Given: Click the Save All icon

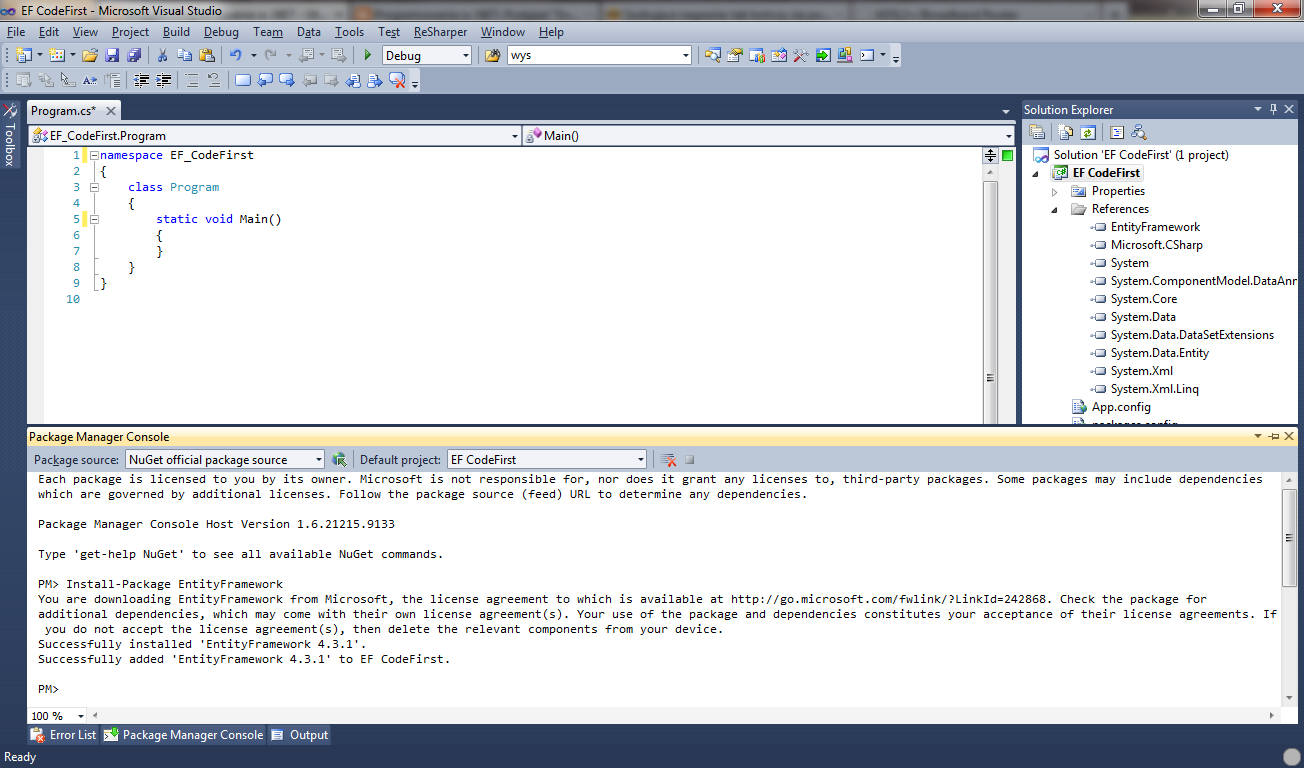Looking at the screenshot, I should point(134,55).
